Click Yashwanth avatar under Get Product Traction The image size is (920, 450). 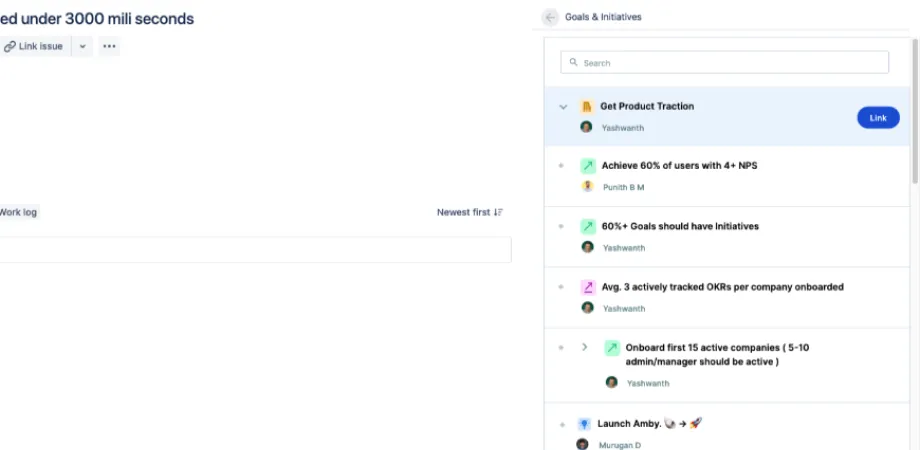(586, 127)
